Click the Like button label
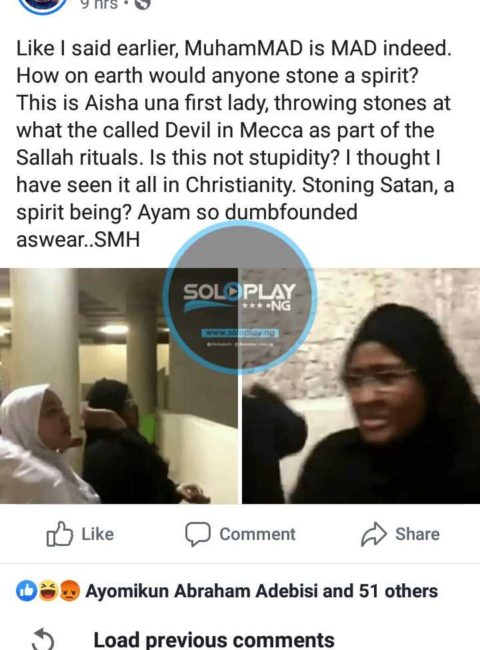This screenshot has width=480, height=650. 98,534
